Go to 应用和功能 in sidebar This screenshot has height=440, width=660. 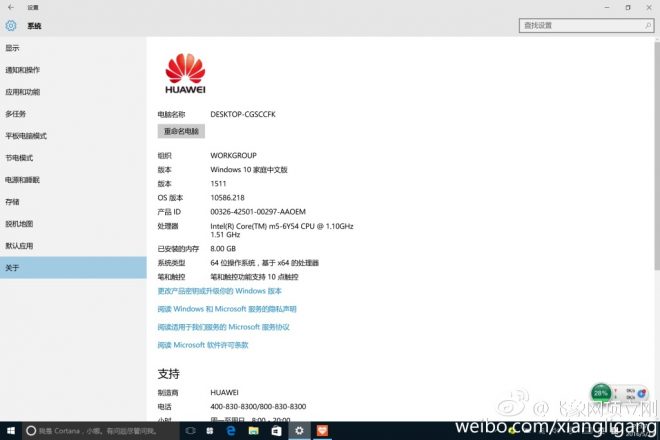23,92
